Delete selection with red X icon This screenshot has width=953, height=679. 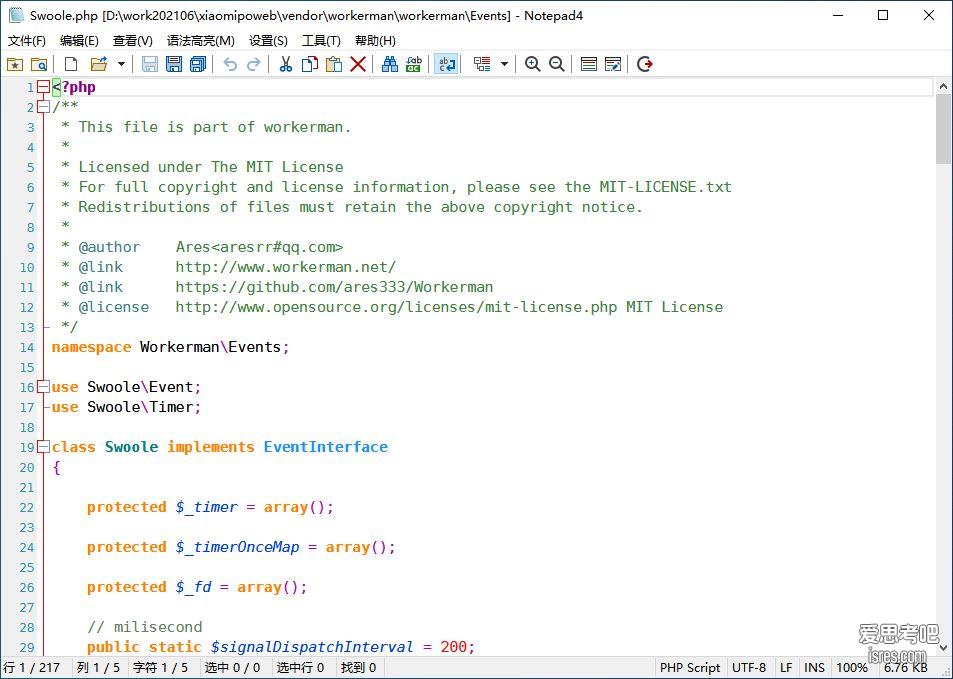coord(358,64)
